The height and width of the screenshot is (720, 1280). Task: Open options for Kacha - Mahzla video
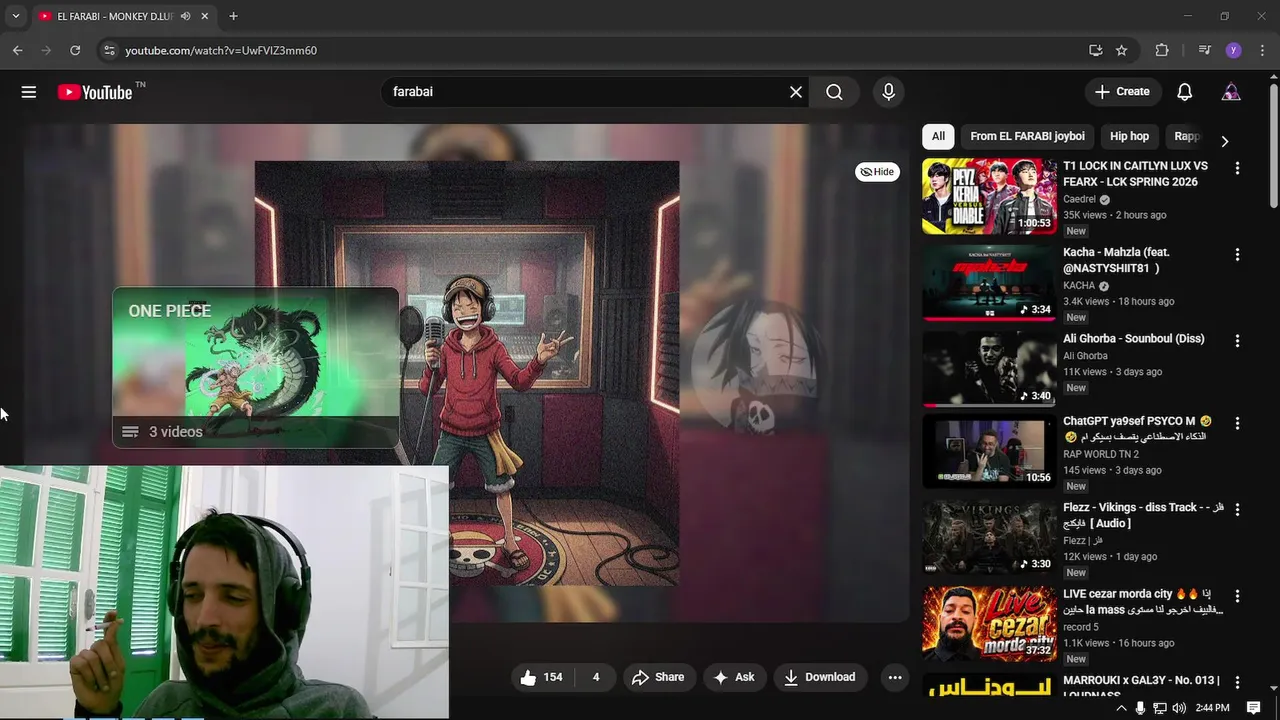tap(1237, 255)
